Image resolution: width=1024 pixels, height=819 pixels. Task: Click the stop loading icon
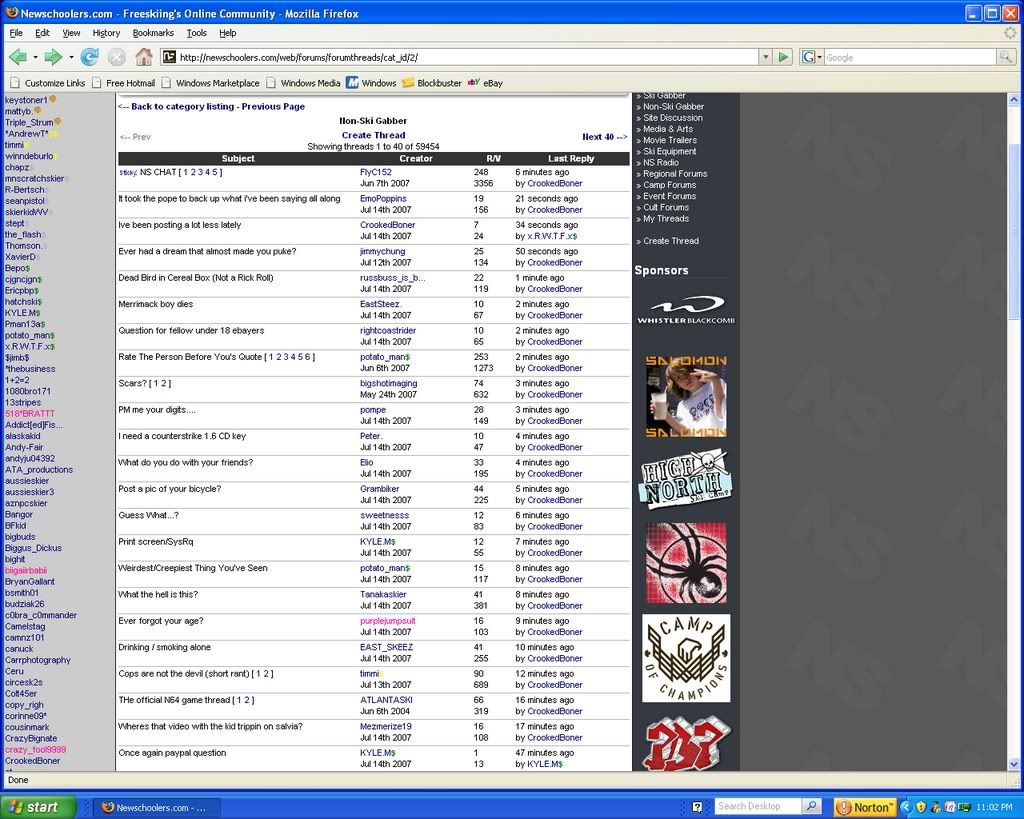click(117, 57)
